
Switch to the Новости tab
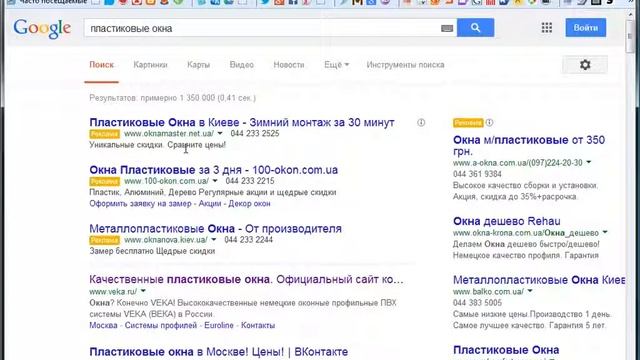(x=289, y=65)
